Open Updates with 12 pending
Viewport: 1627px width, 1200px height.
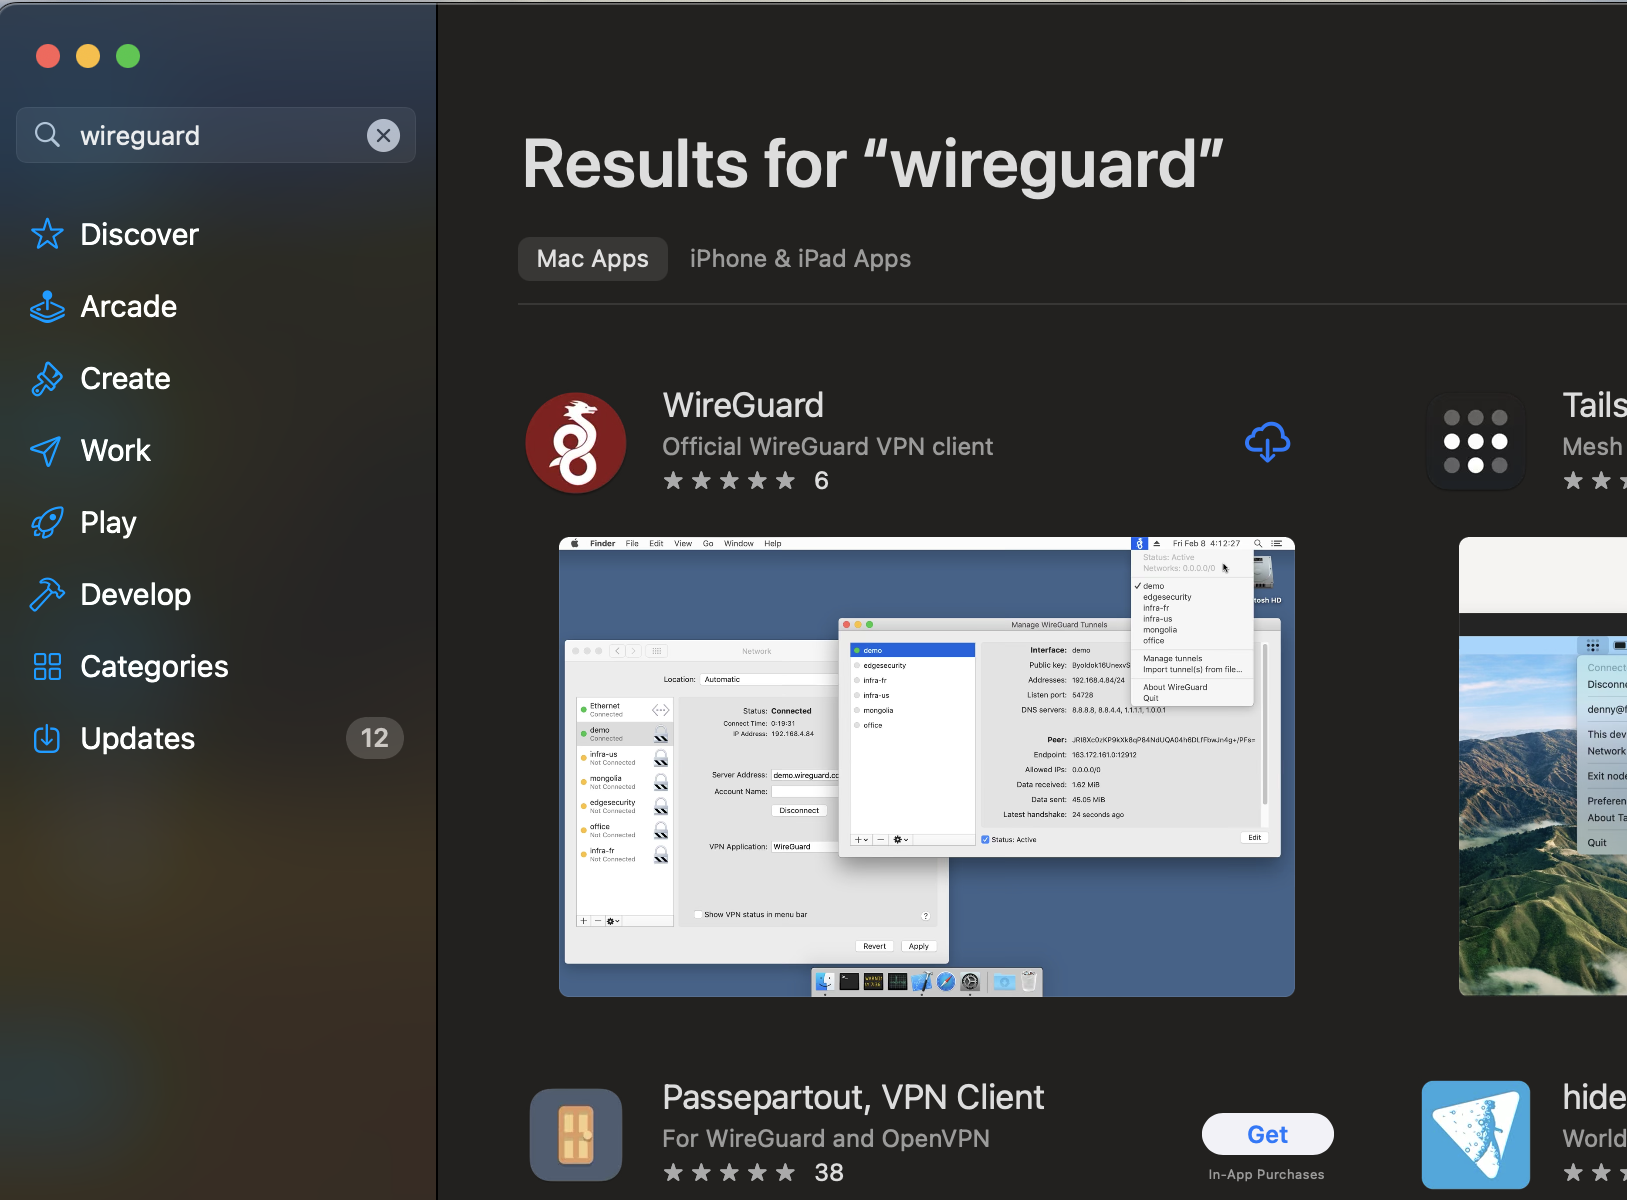(x=138, y=739)
